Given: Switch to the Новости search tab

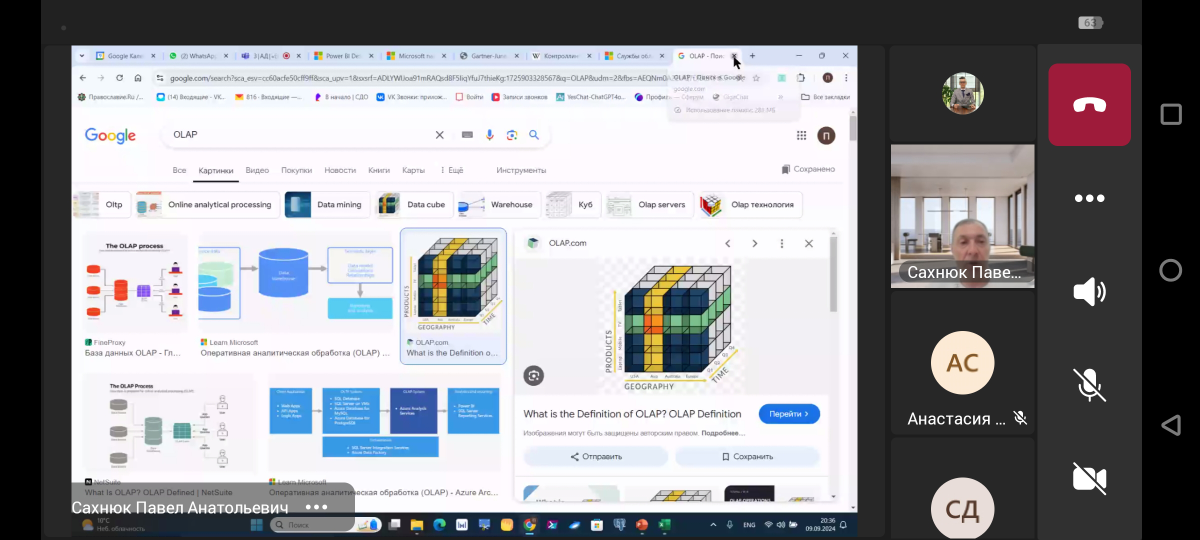Looking at the screenshot, I should pos(340,170).
